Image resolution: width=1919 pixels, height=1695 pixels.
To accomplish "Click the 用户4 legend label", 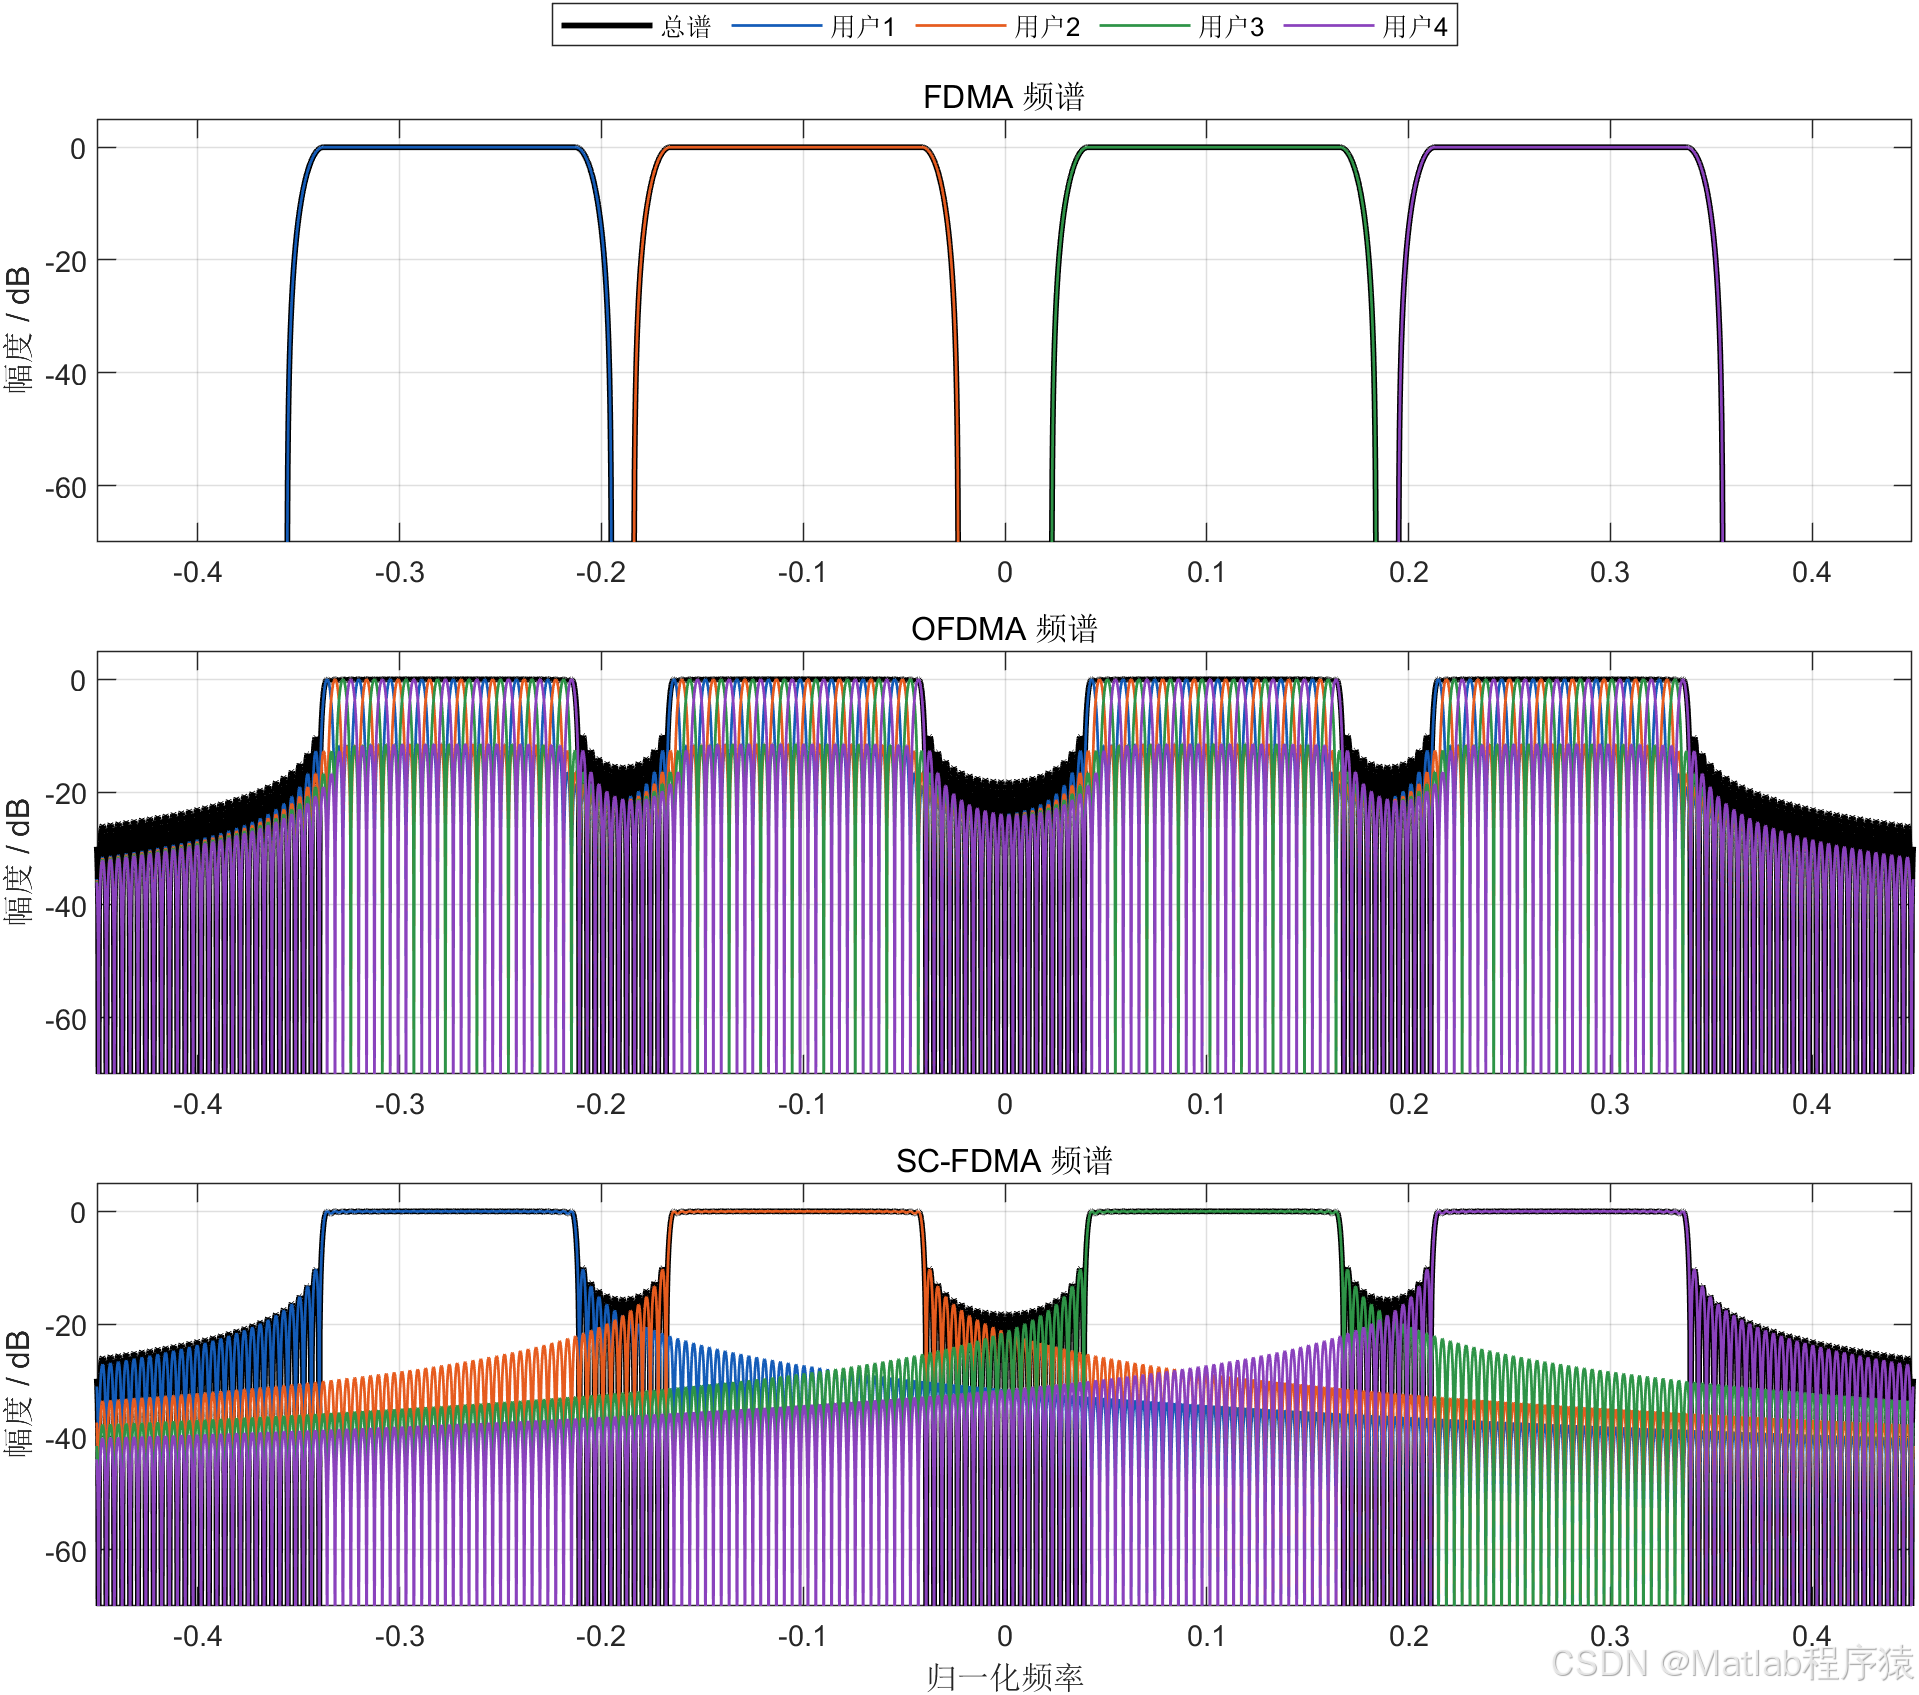I will tap(1415, 26).
